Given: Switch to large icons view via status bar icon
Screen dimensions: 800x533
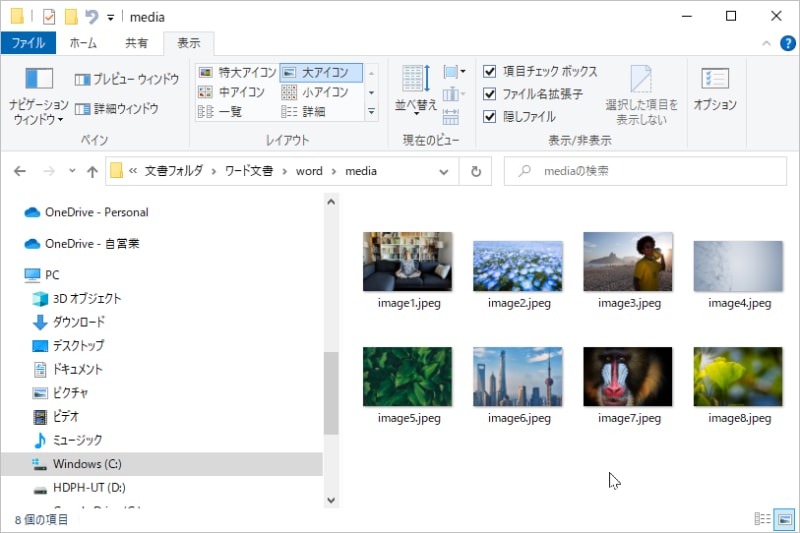Looking at the screenshot, I should click(x=784, y=519).
